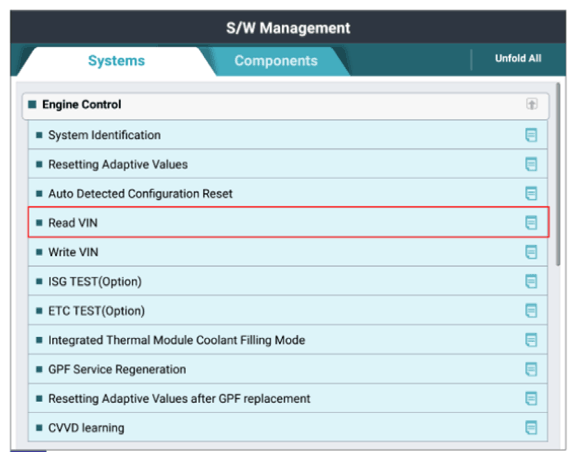This screenshot has width=577, height=461.
Task: Select the Read VIN function
Action: coord(288,223)
